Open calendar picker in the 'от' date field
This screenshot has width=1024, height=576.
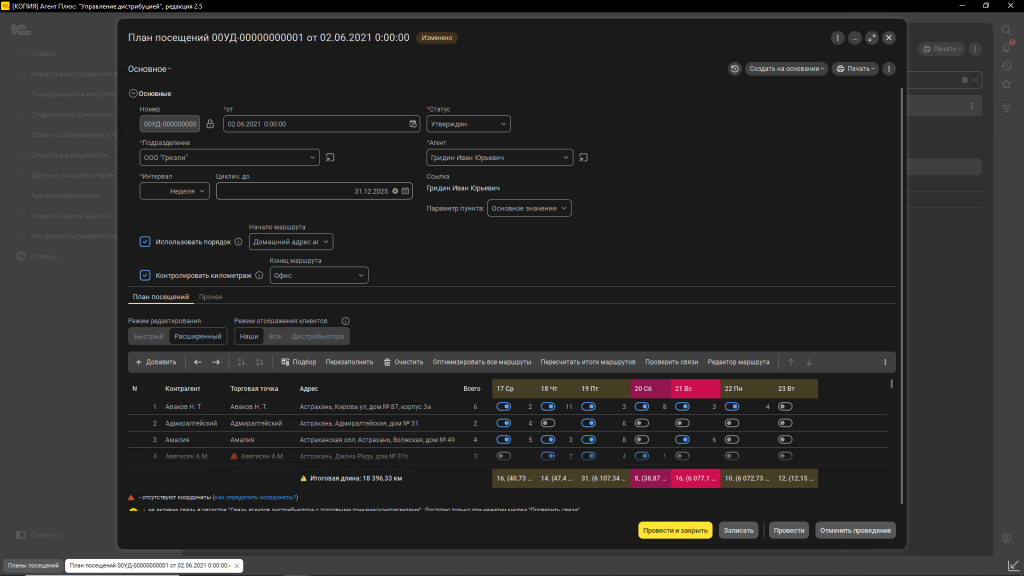(x=413, y=124)
